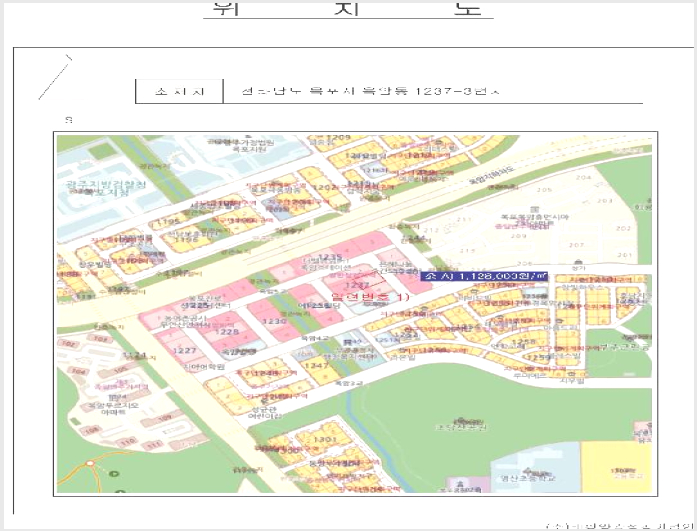
Task: Click apartment building tag 104
Action: (x=78, y=371)
